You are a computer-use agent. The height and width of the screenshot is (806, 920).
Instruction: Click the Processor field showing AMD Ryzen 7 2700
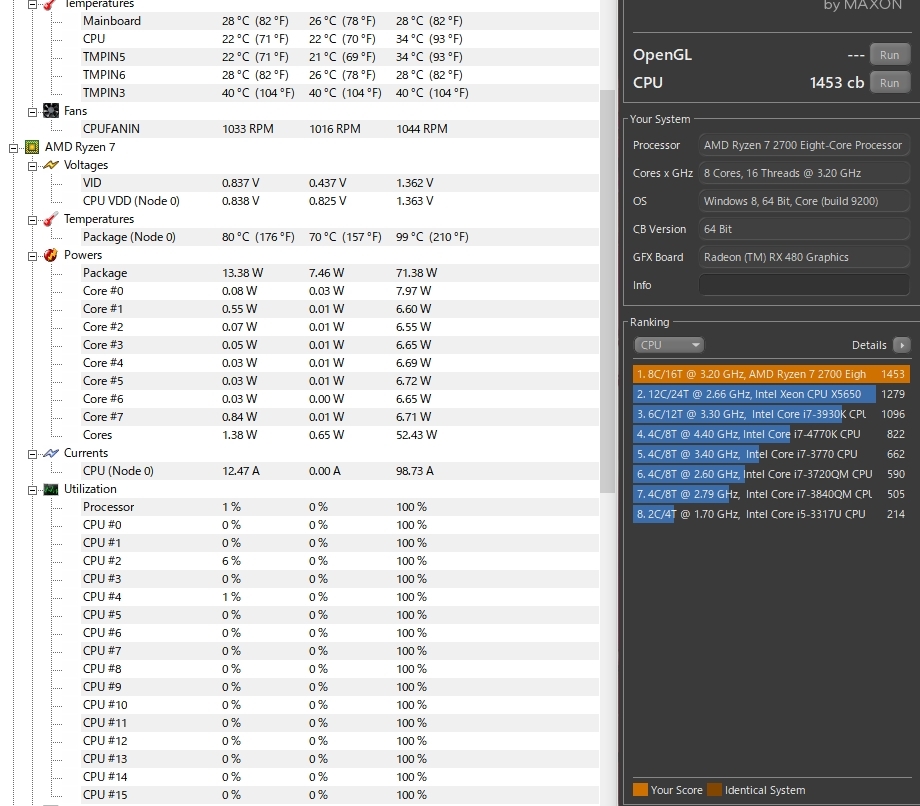(804, 145)
